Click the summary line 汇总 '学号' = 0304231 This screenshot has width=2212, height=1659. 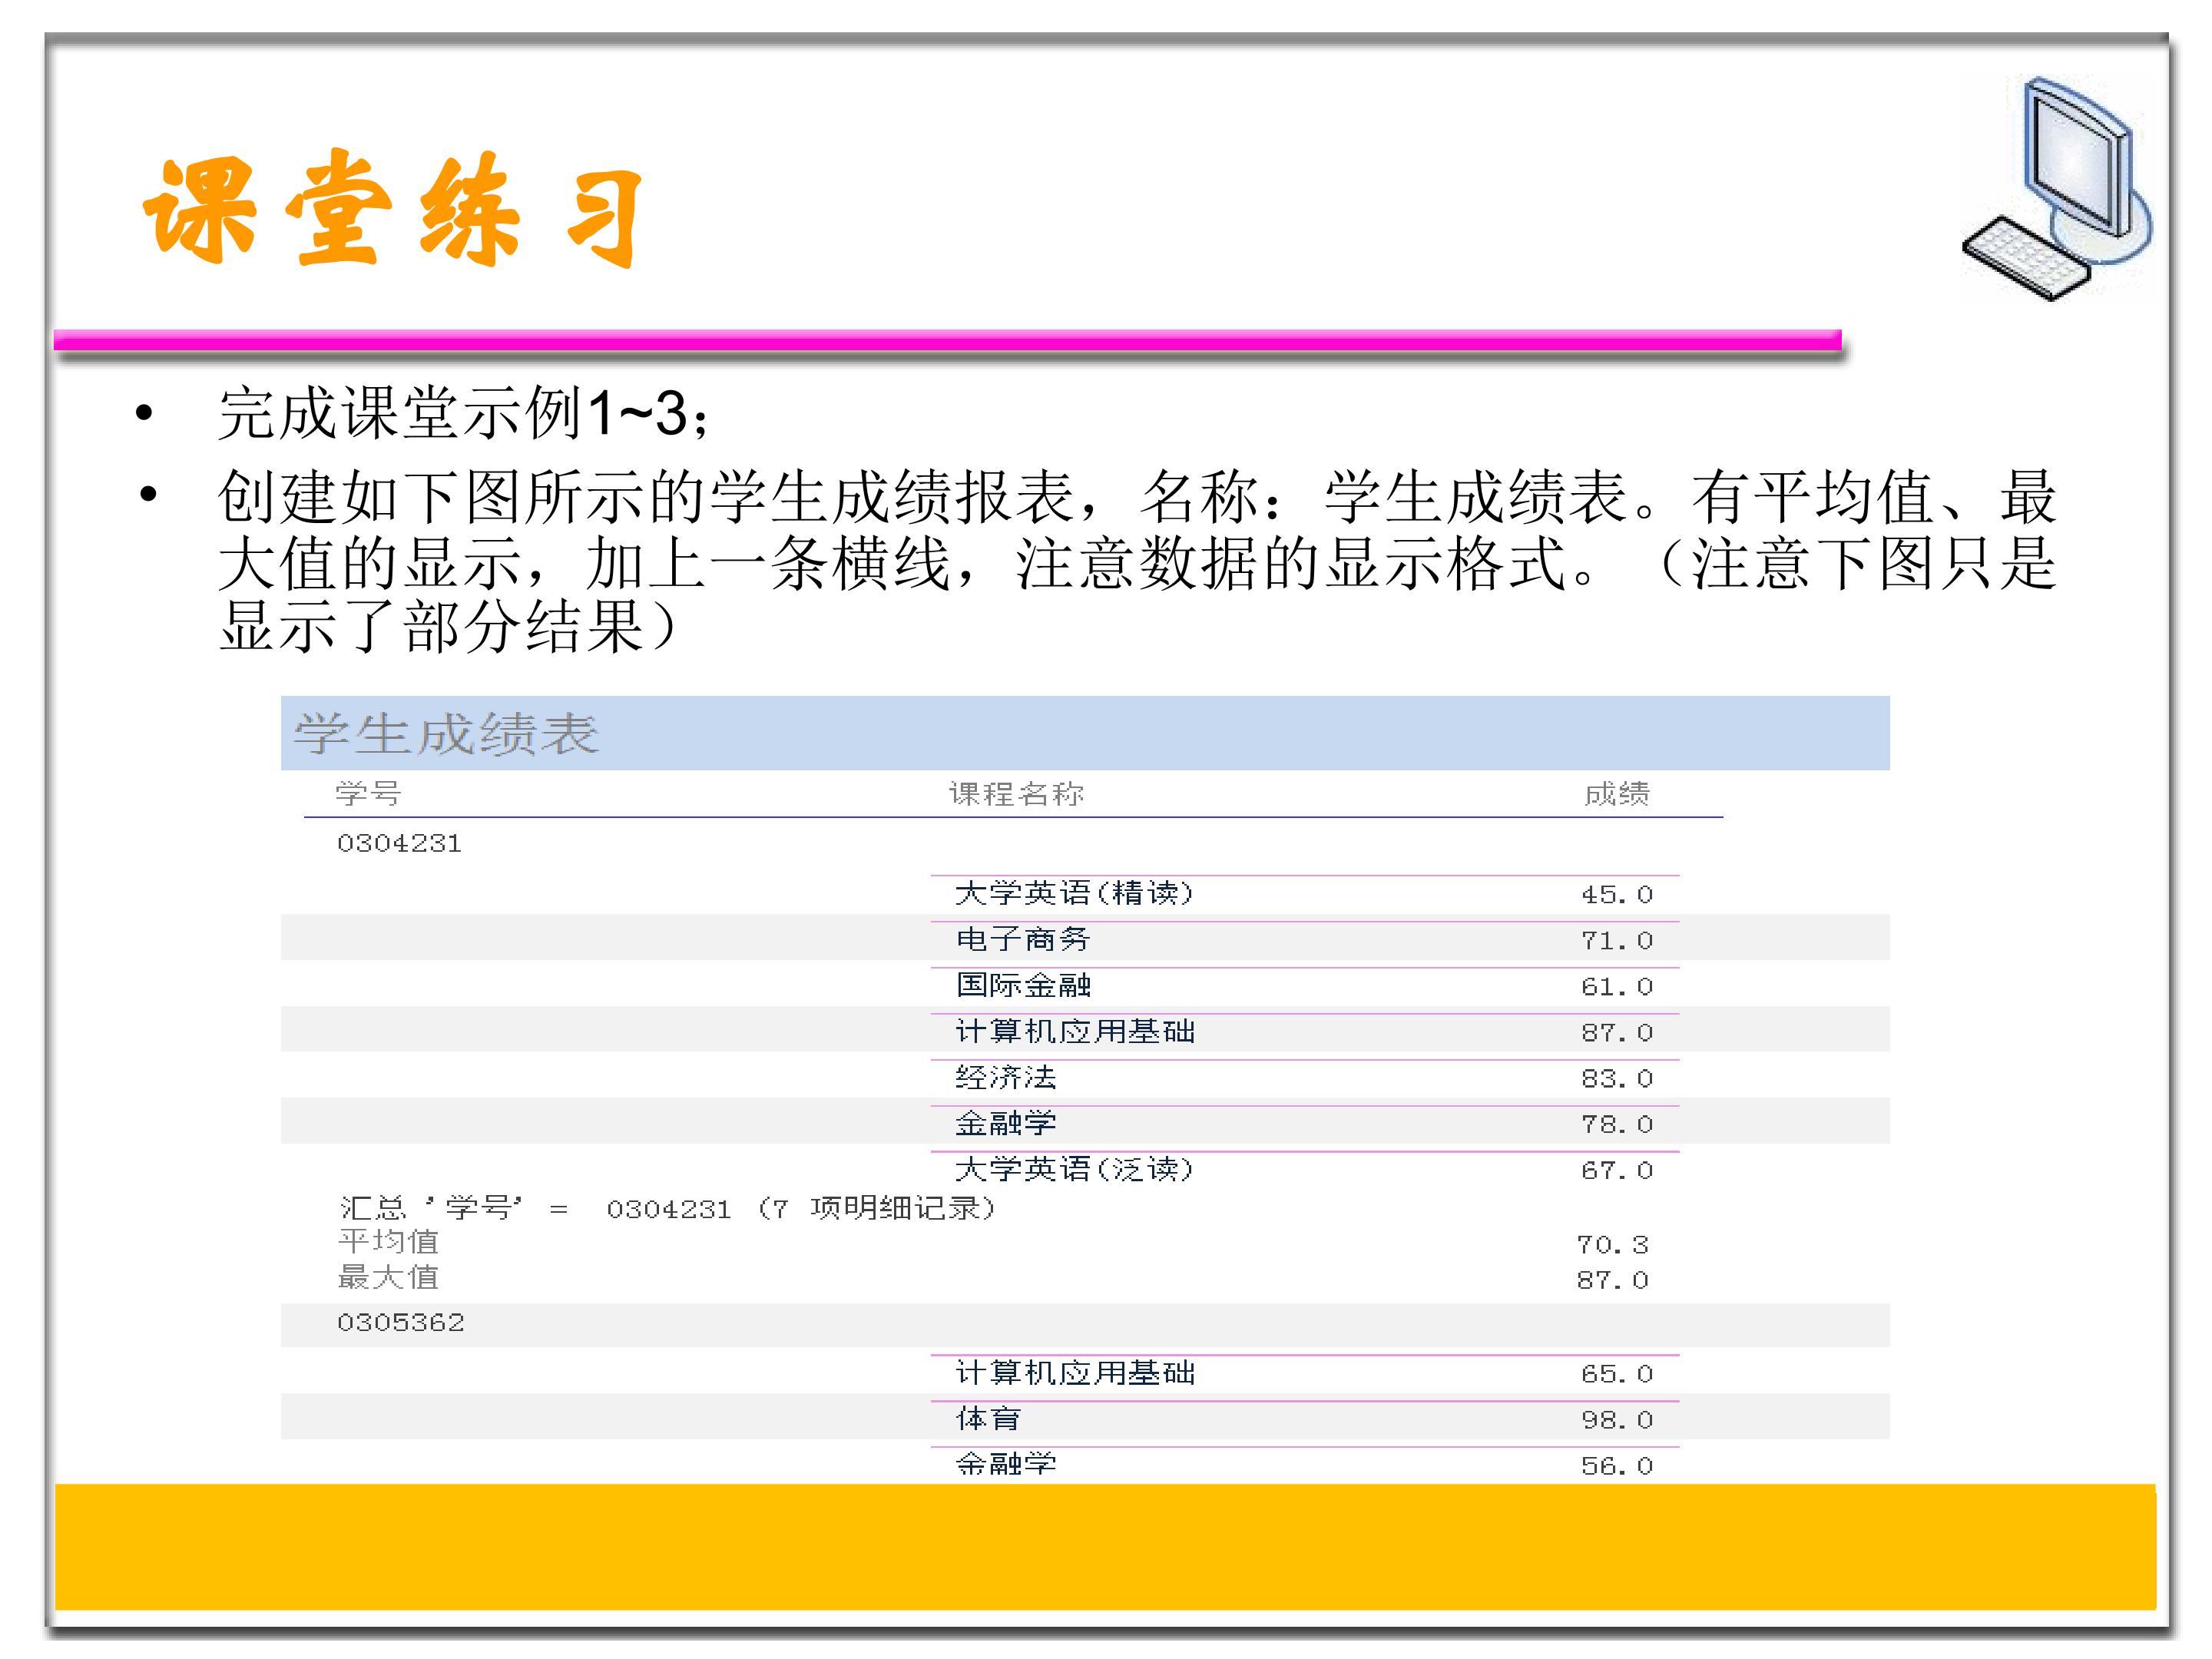667,1208
